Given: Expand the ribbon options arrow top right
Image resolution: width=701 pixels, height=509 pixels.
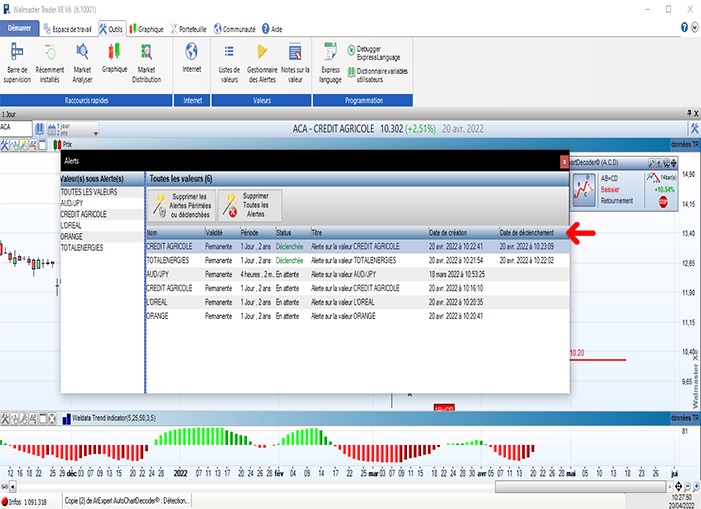Looking at the screenshot, I should click(x=695, y=27).
